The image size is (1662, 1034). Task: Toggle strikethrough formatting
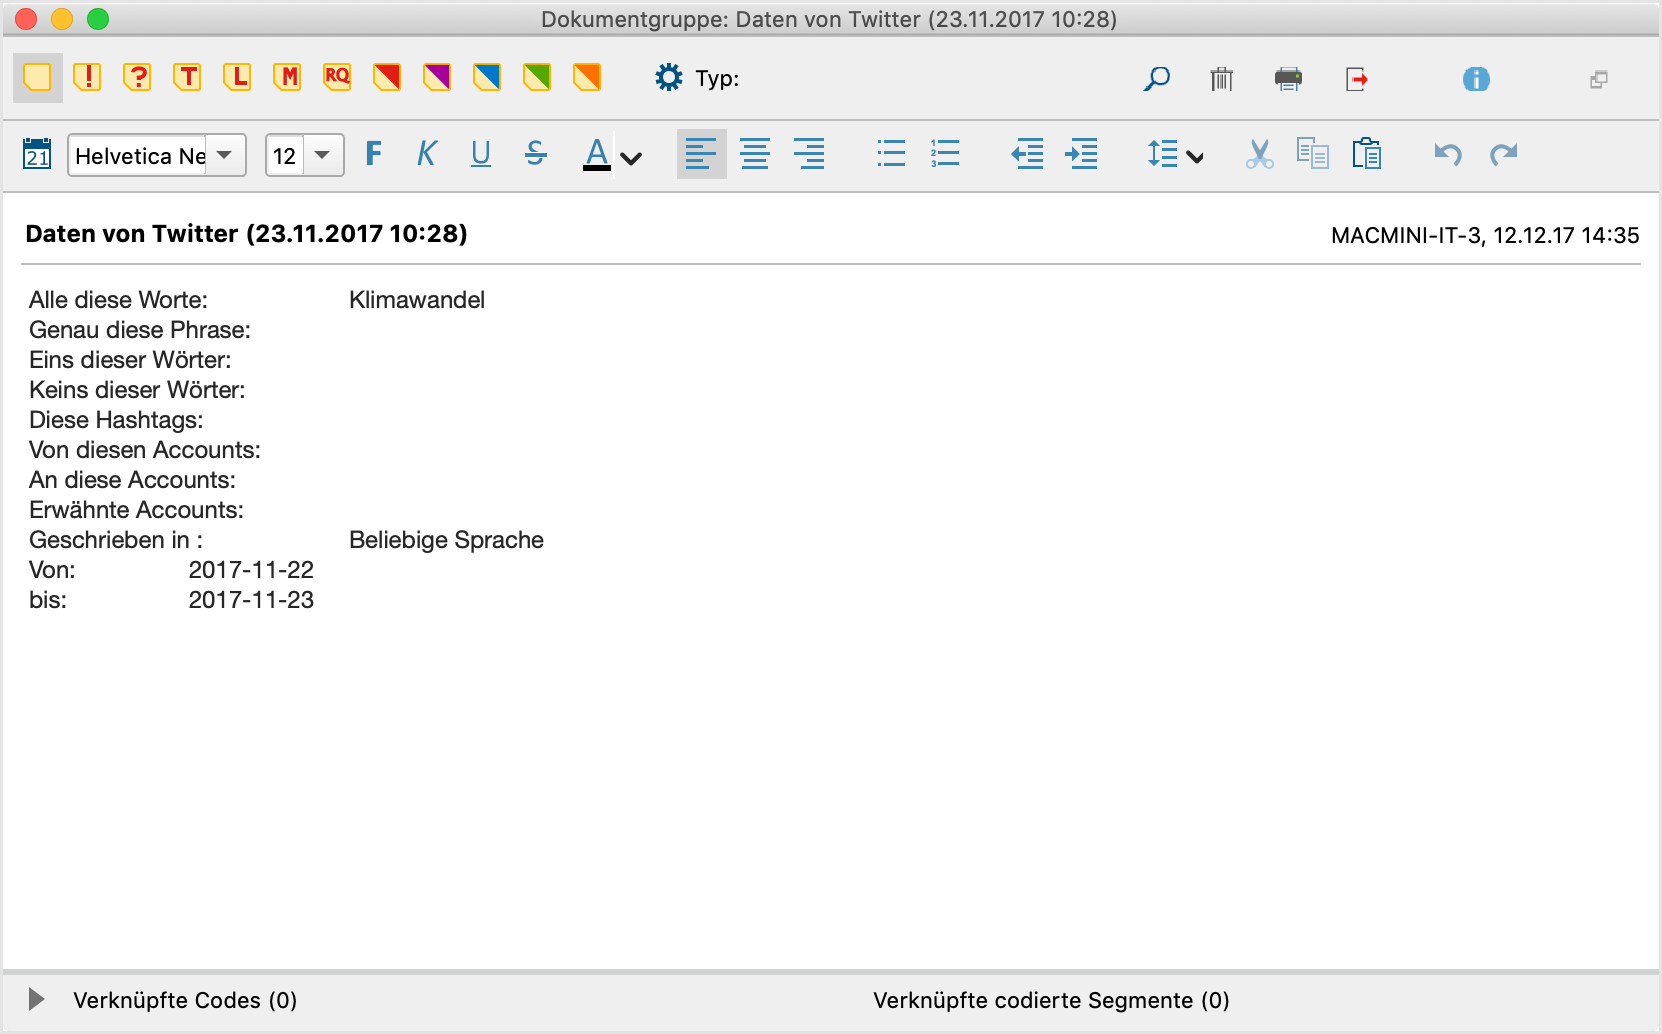pyautogui.click(x=536, y=154)
